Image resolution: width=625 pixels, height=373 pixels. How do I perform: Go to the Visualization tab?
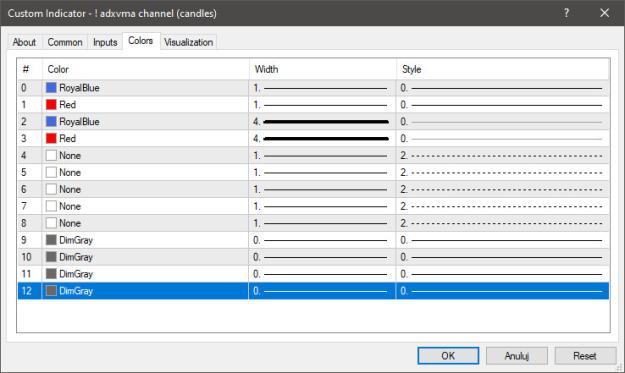[189, 42]
